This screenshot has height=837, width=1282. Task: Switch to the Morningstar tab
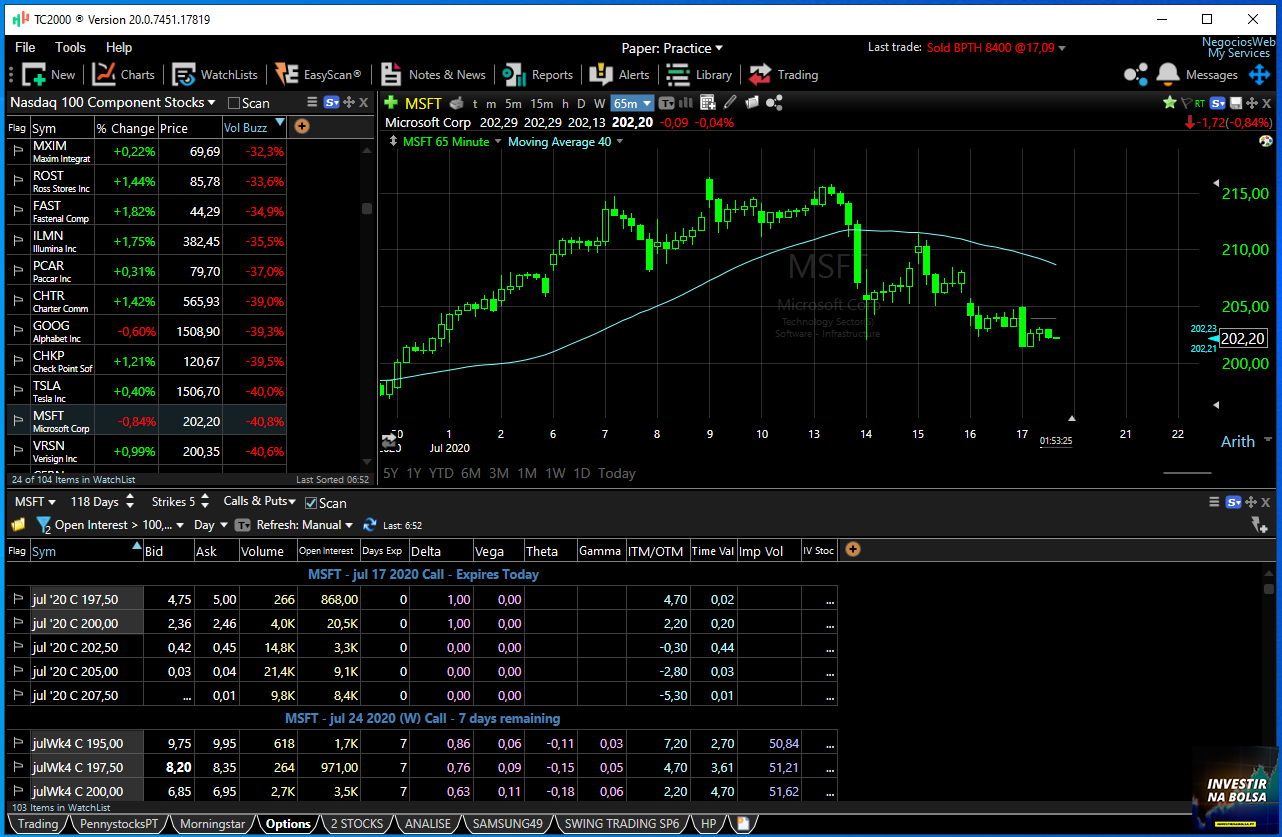212,824
